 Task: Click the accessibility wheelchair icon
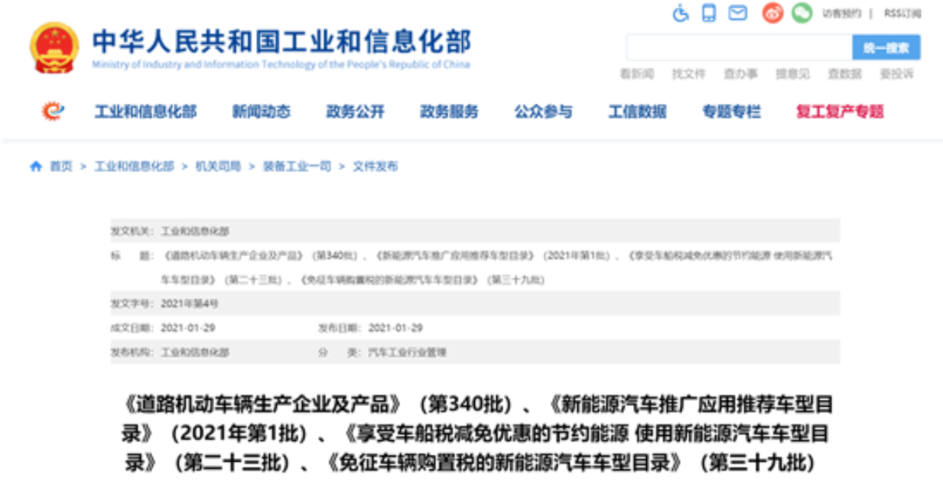pos(680,13)
